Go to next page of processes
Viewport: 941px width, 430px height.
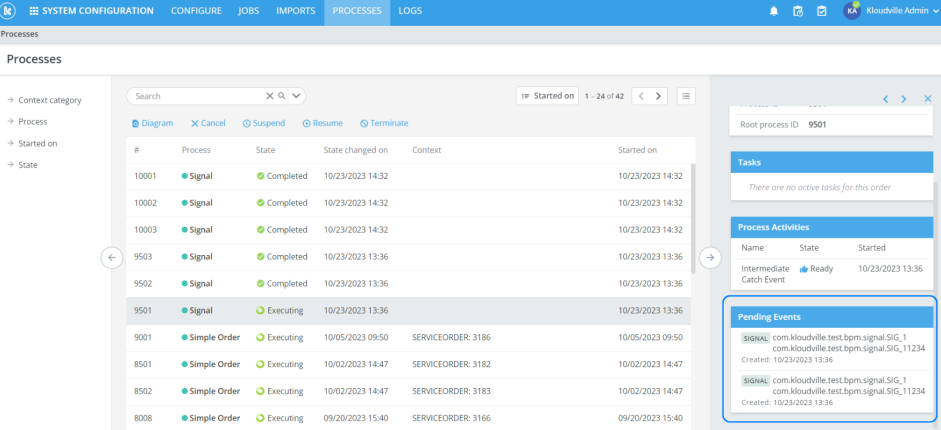(x=658, y=96)
